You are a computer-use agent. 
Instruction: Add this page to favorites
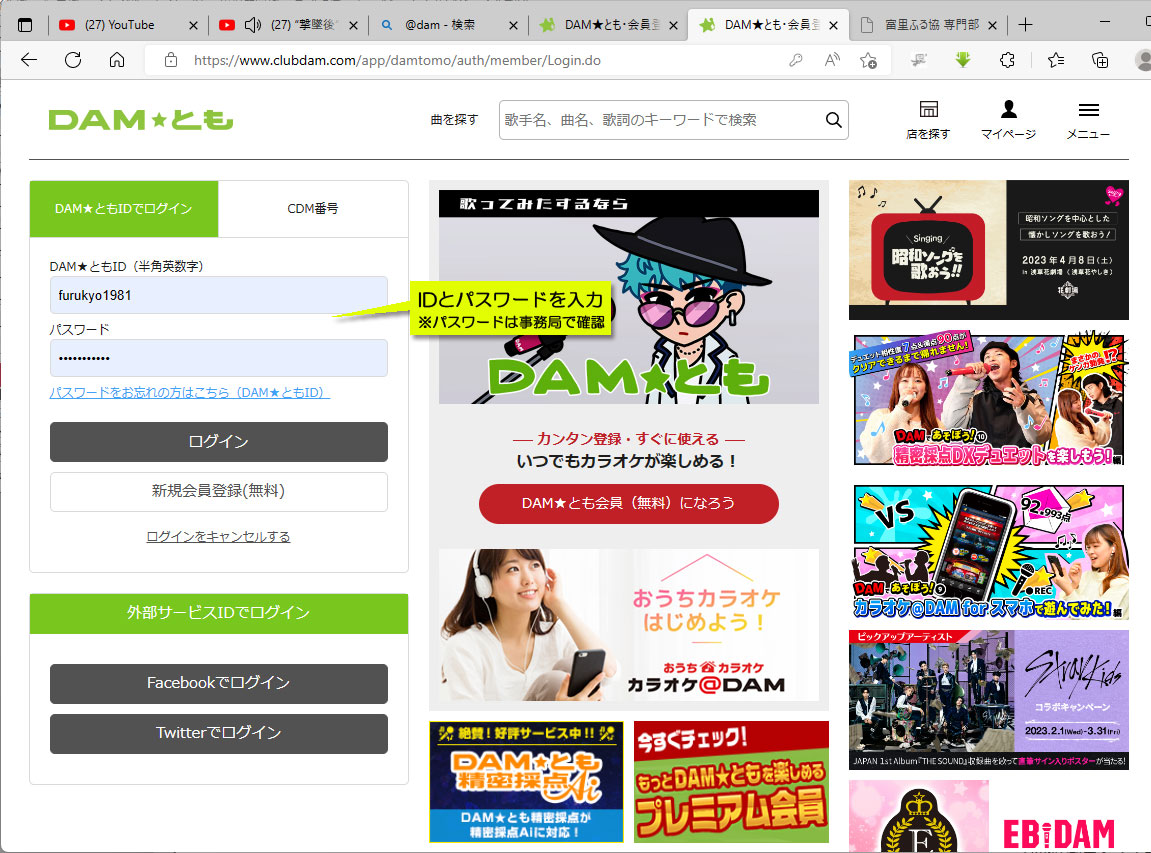[x=868, y=60]
